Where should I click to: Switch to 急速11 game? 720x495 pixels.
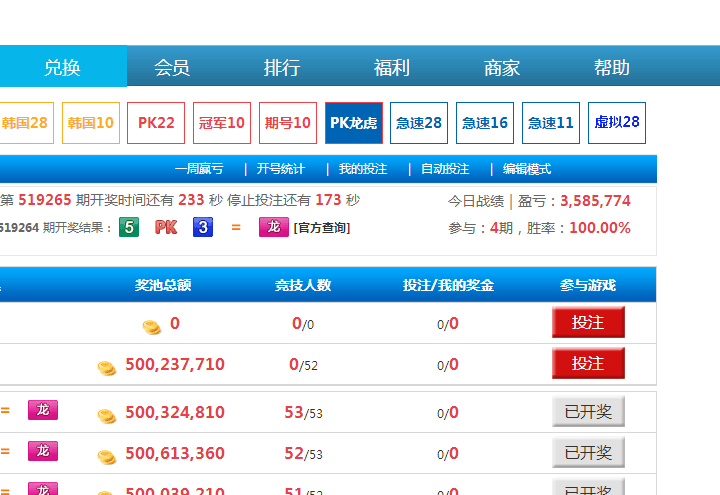pyautogui.click(x=551, y=123)
